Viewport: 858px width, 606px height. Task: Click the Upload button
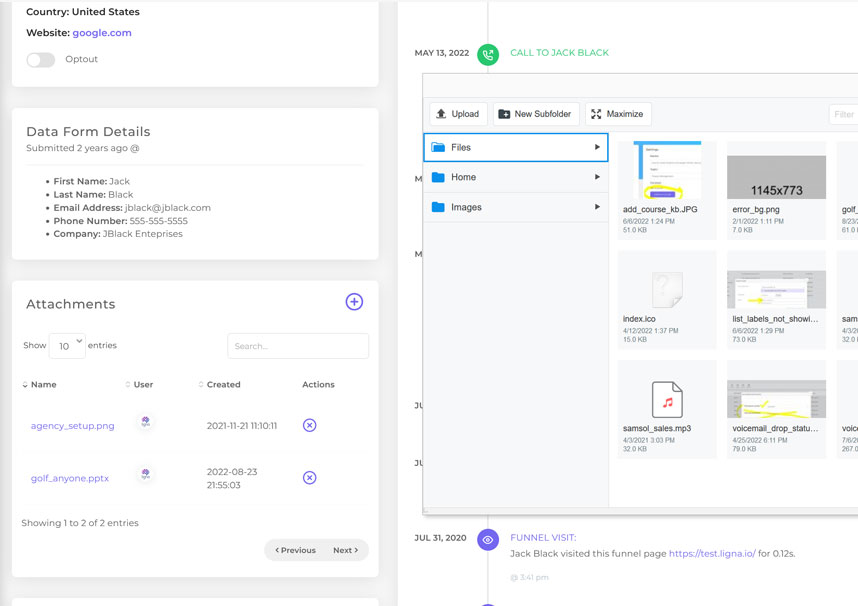tap(458, 114)
